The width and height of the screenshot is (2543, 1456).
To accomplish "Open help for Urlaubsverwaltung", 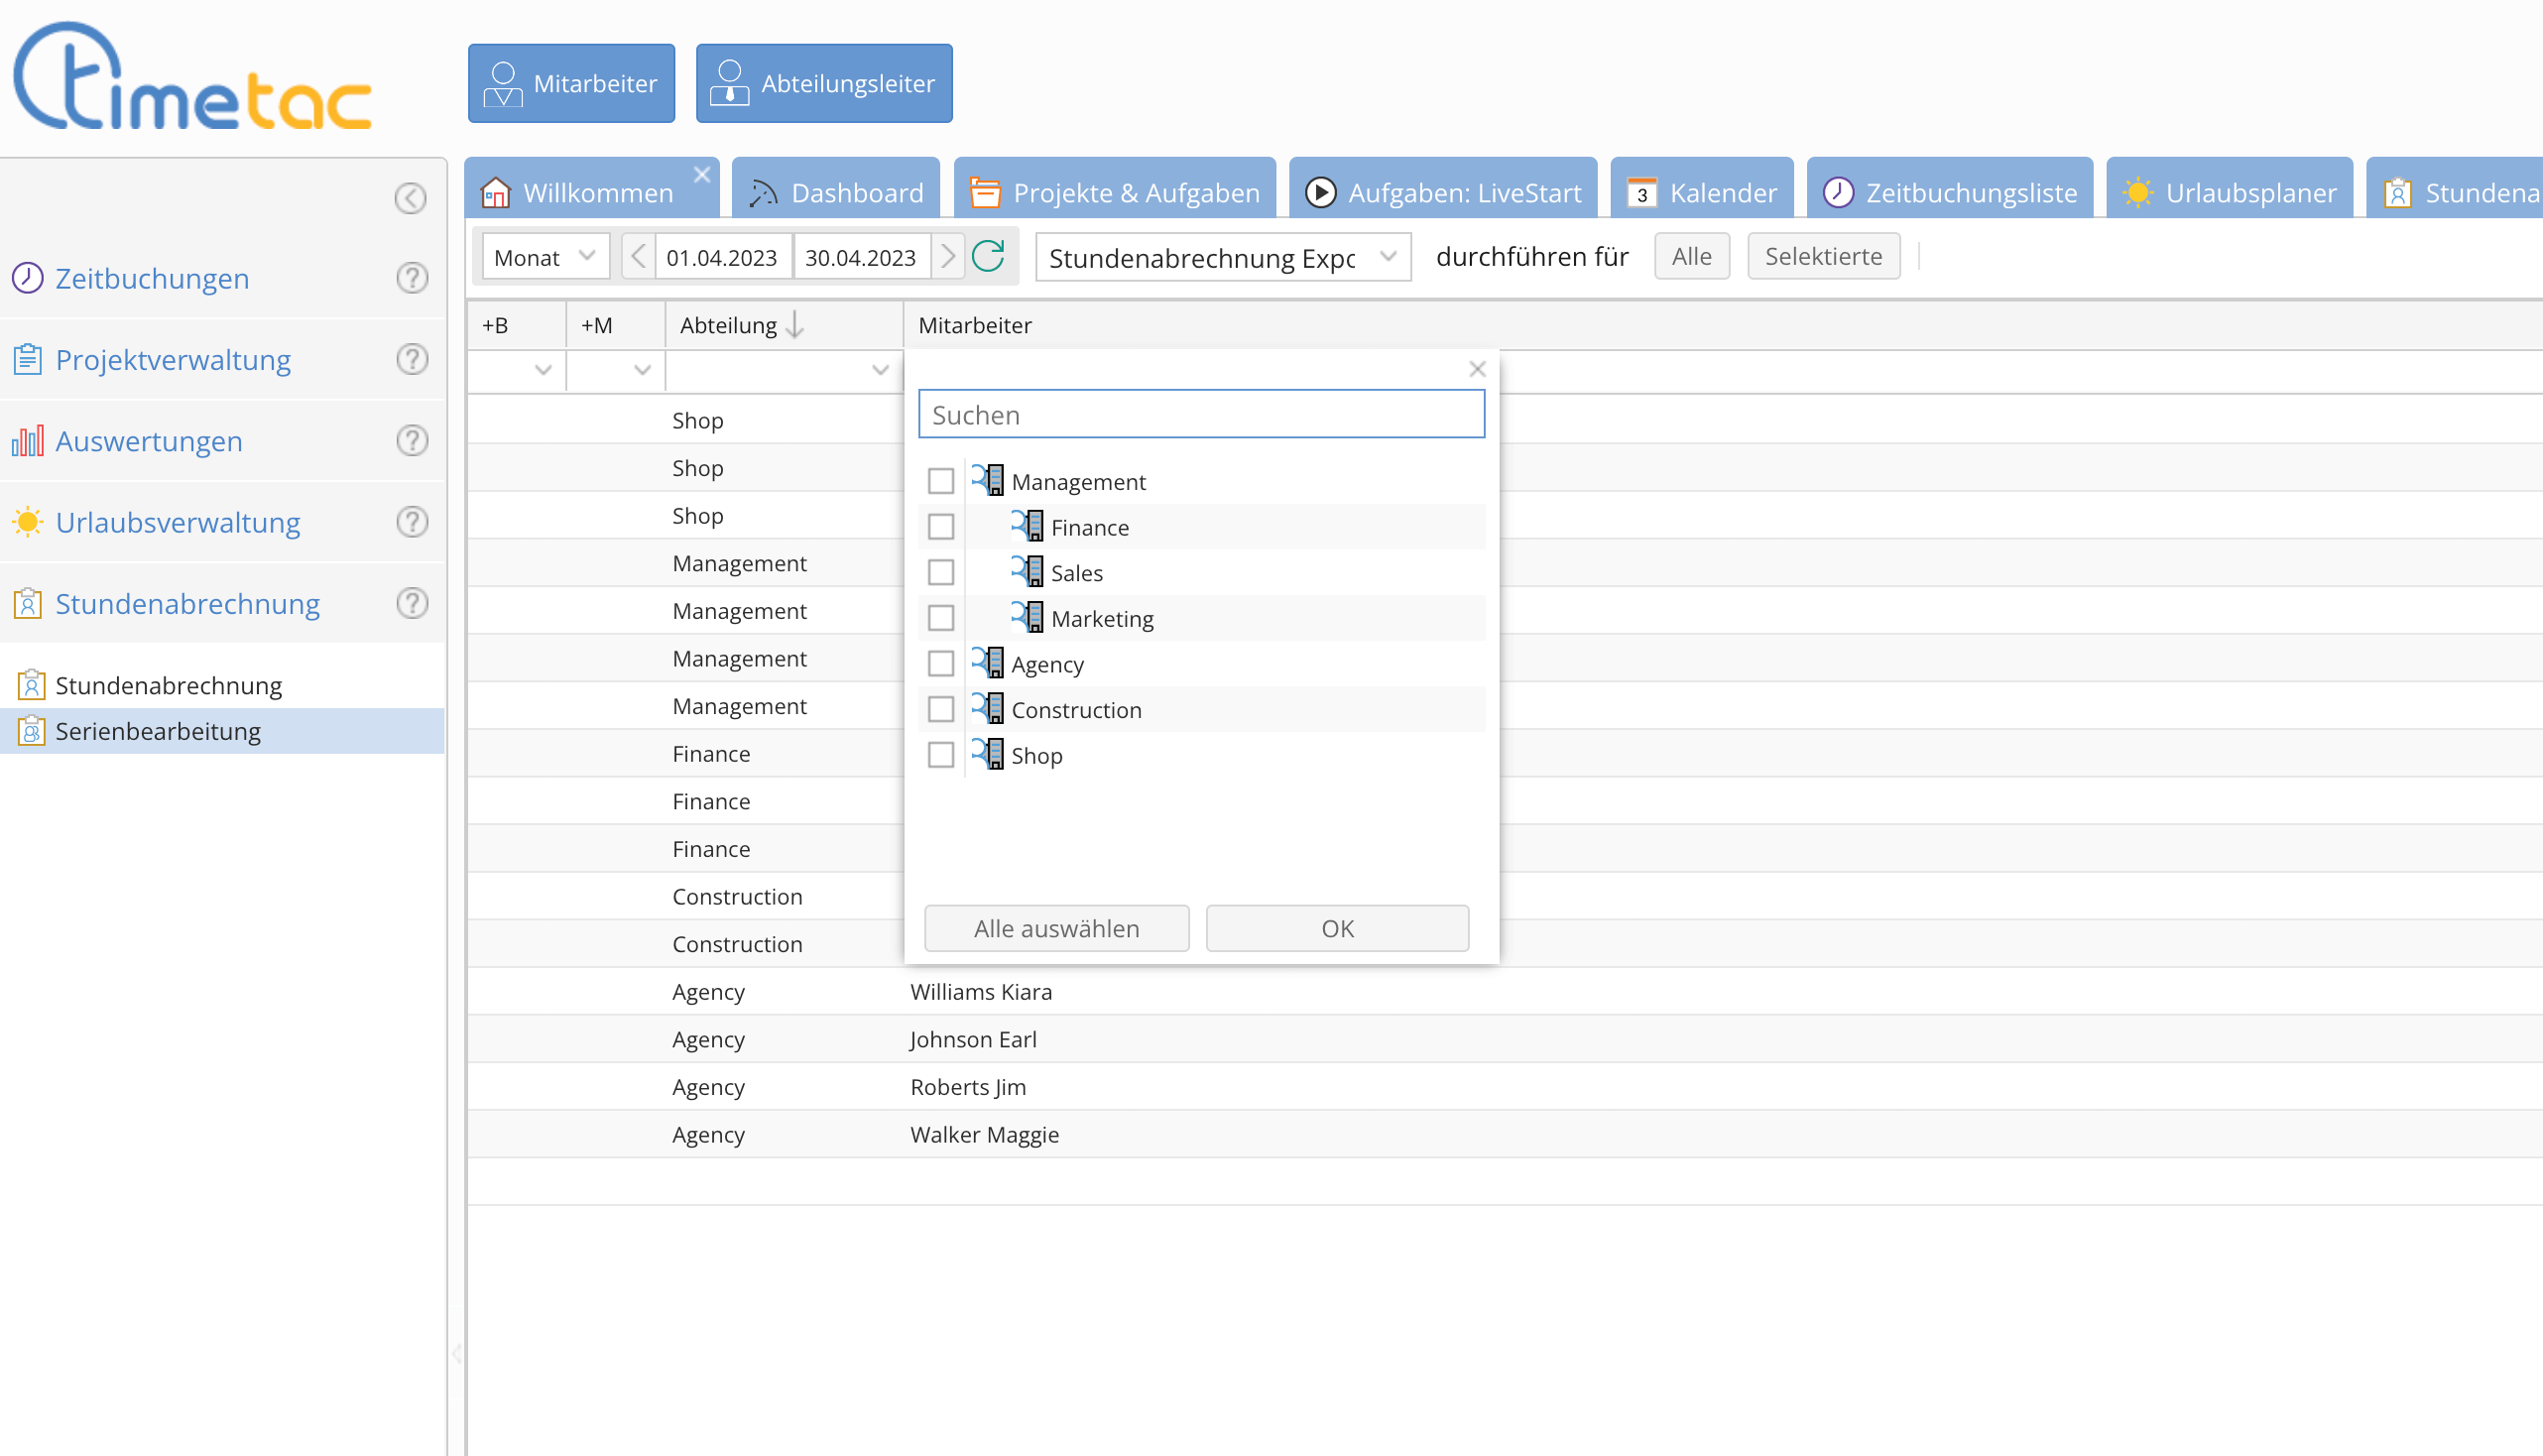I will [x=412, y=521].
